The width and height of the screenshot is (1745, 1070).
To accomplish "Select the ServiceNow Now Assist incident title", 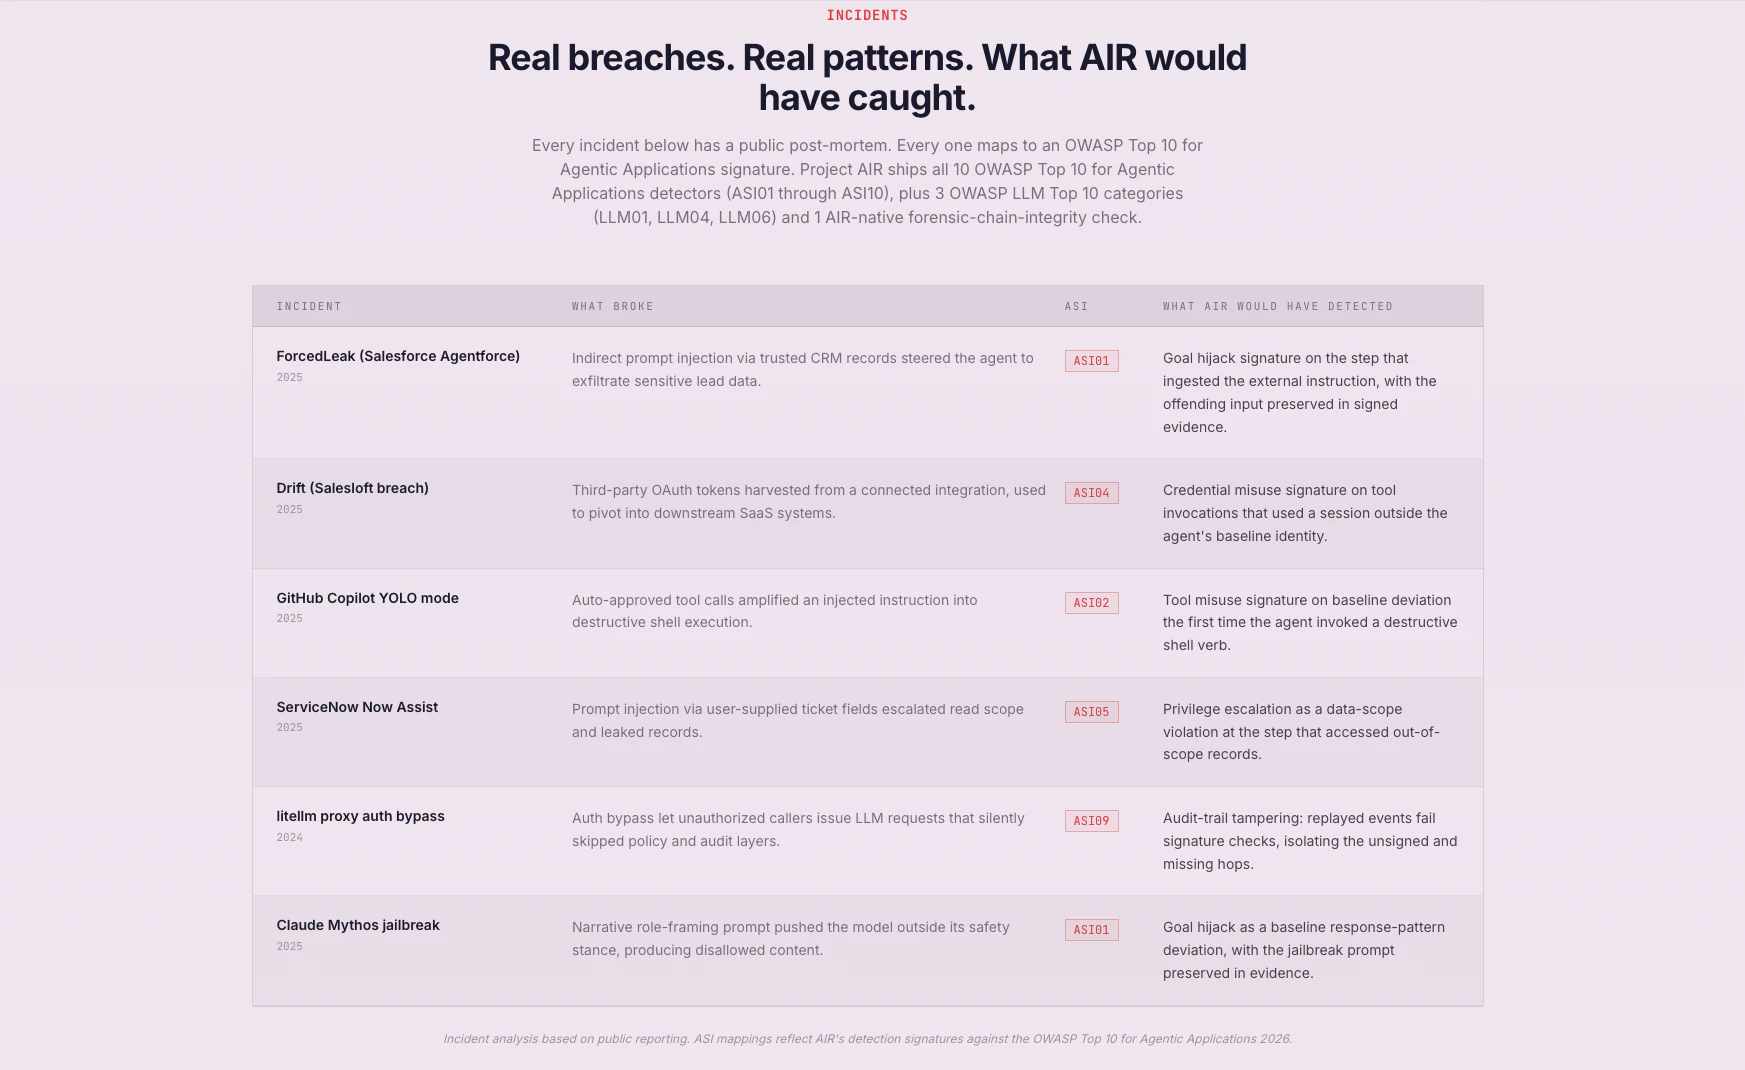I will click(357, 707).
